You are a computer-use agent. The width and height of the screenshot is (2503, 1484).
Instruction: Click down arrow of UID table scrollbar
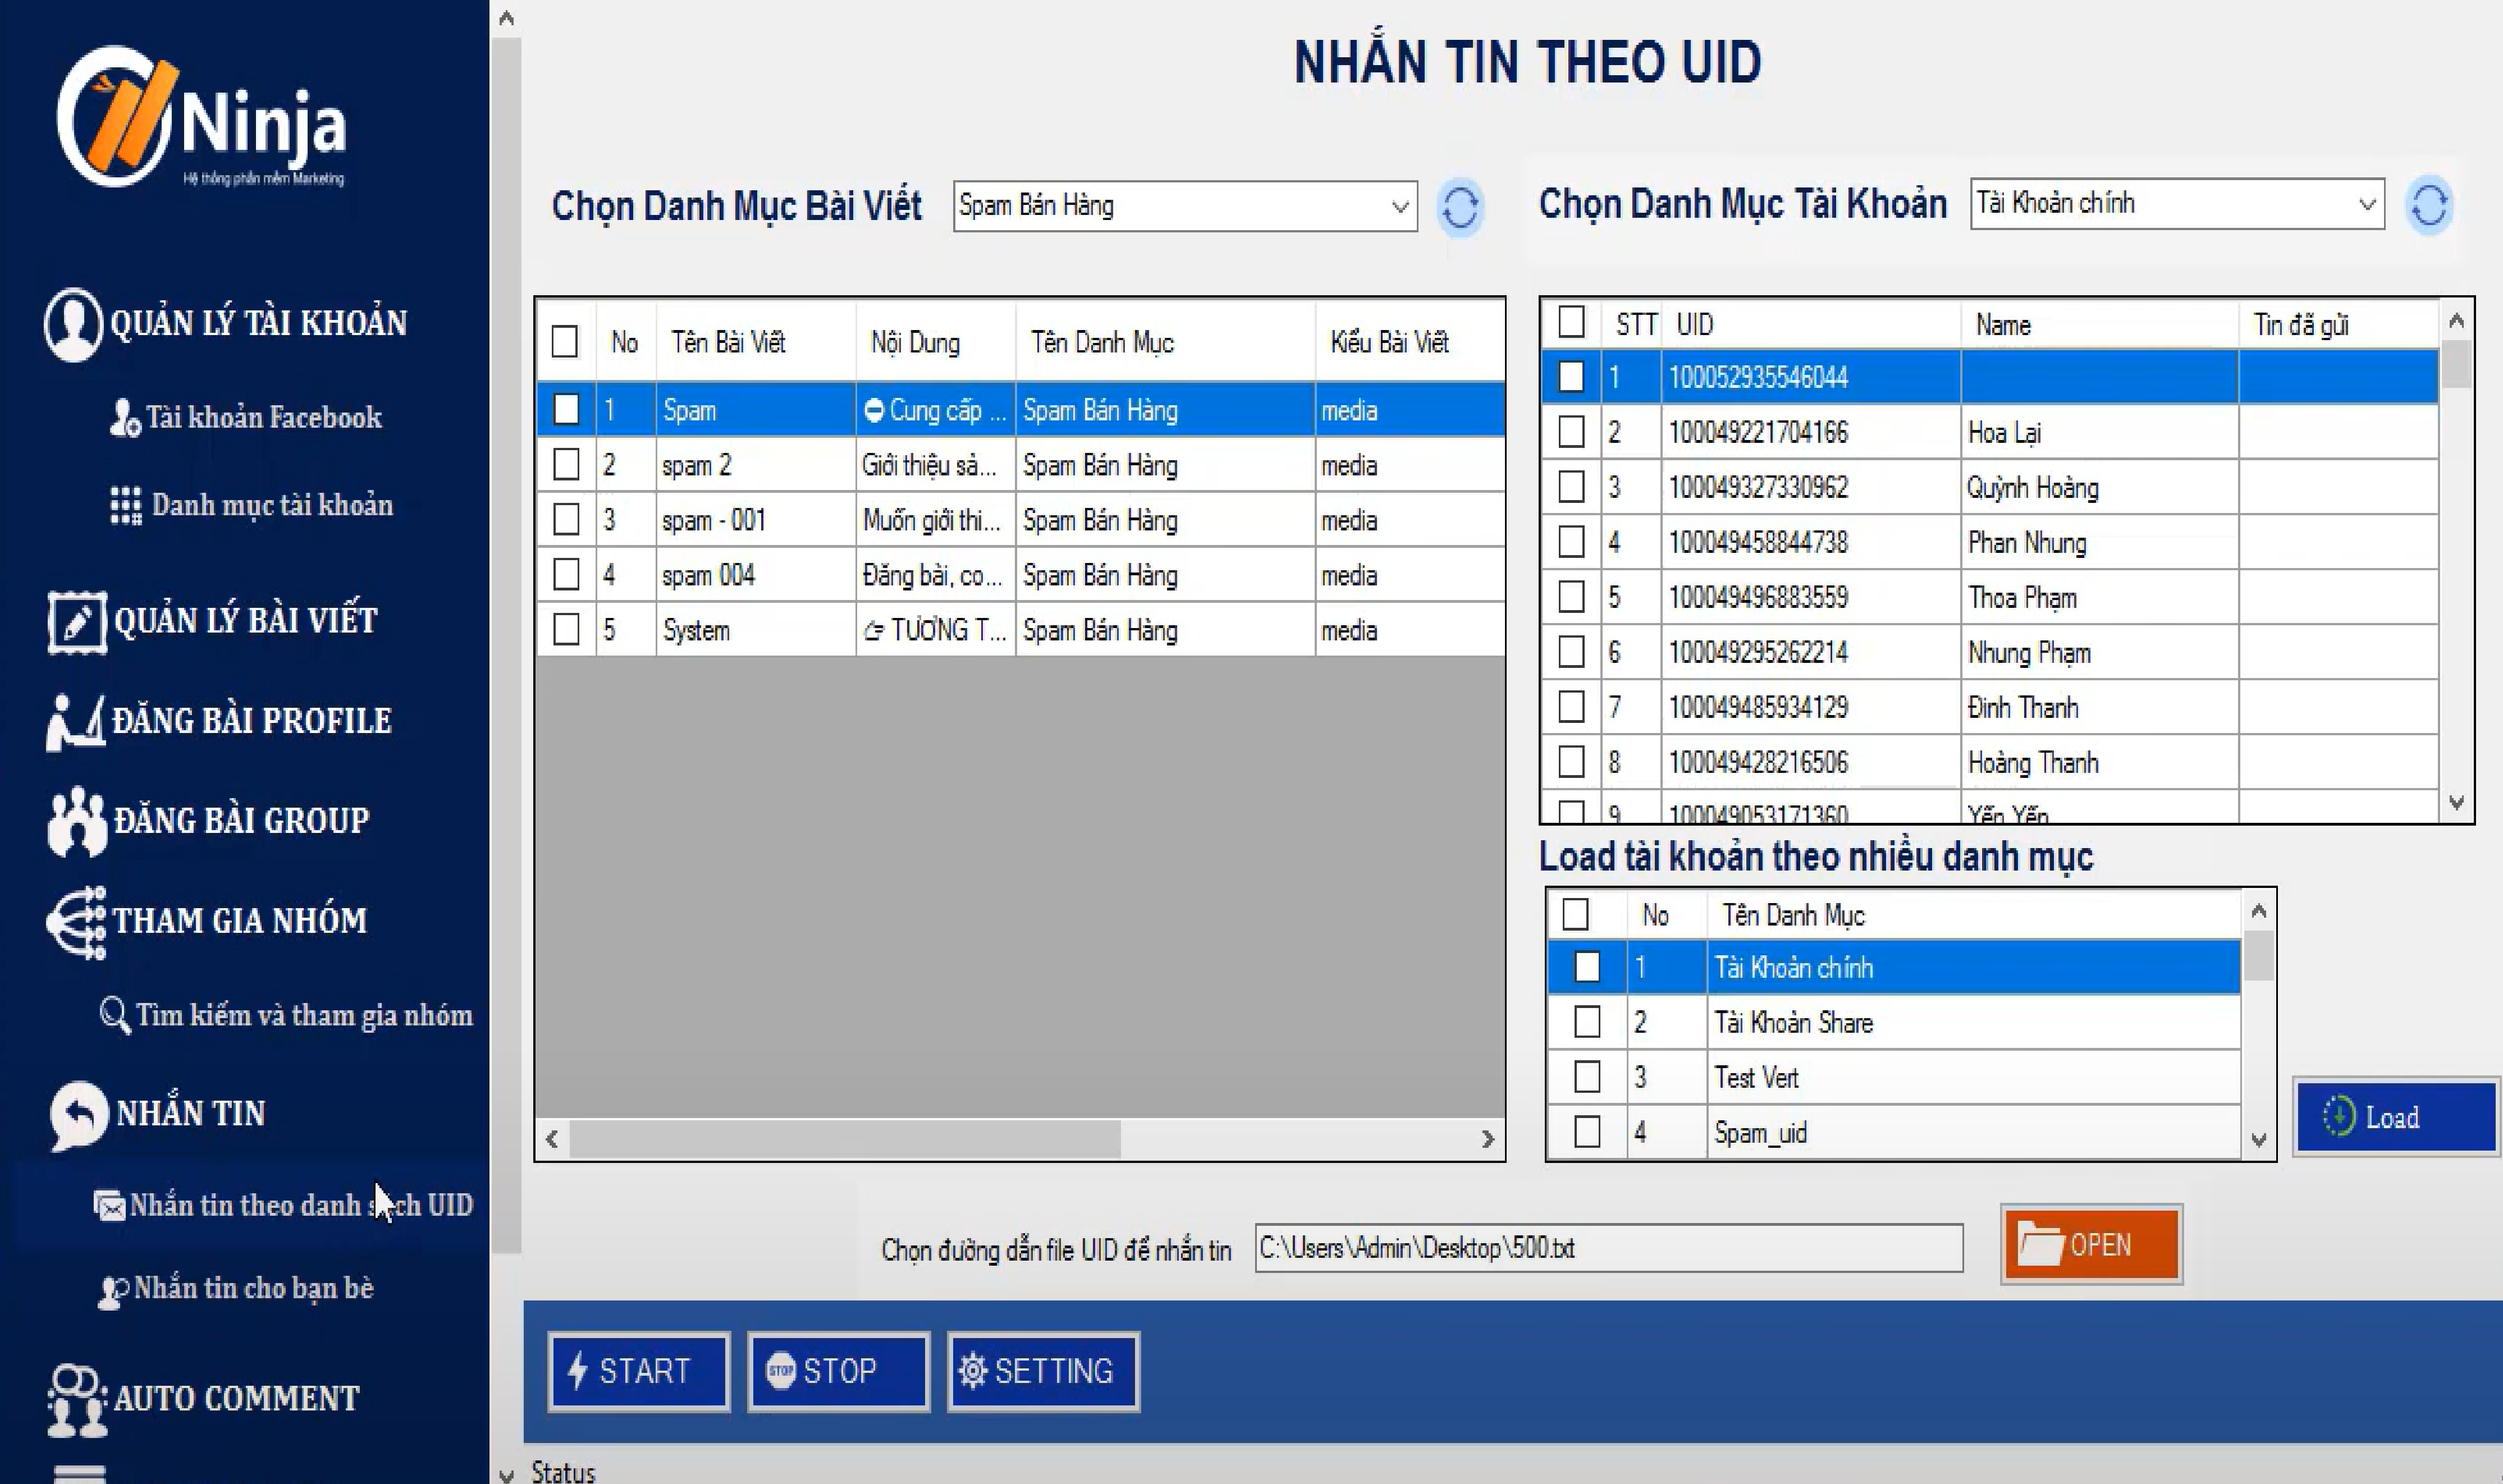[x=2457, y=803]
